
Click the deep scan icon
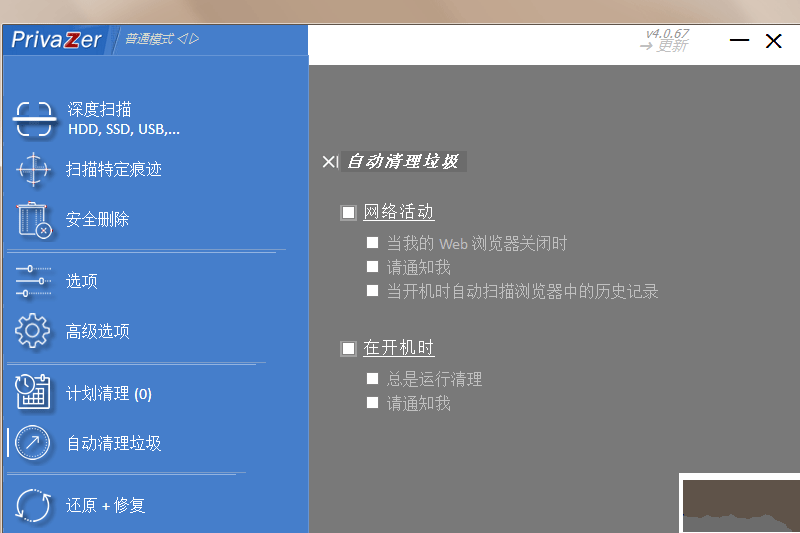coord(34,119)
